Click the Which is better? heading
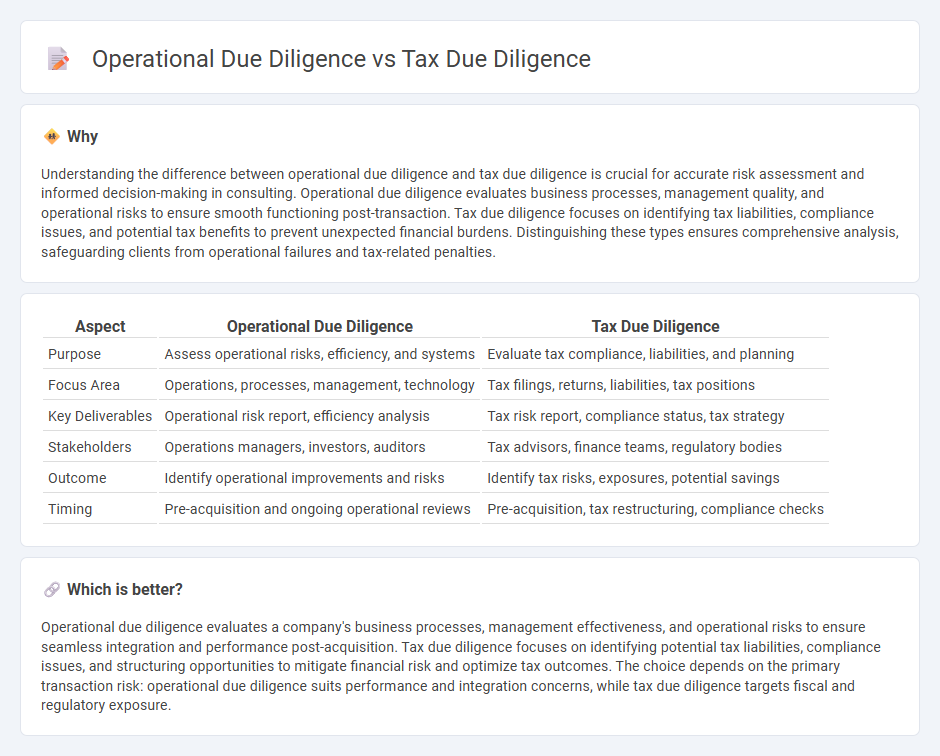The width and height of the screenshot is (940, 756). 125,590
